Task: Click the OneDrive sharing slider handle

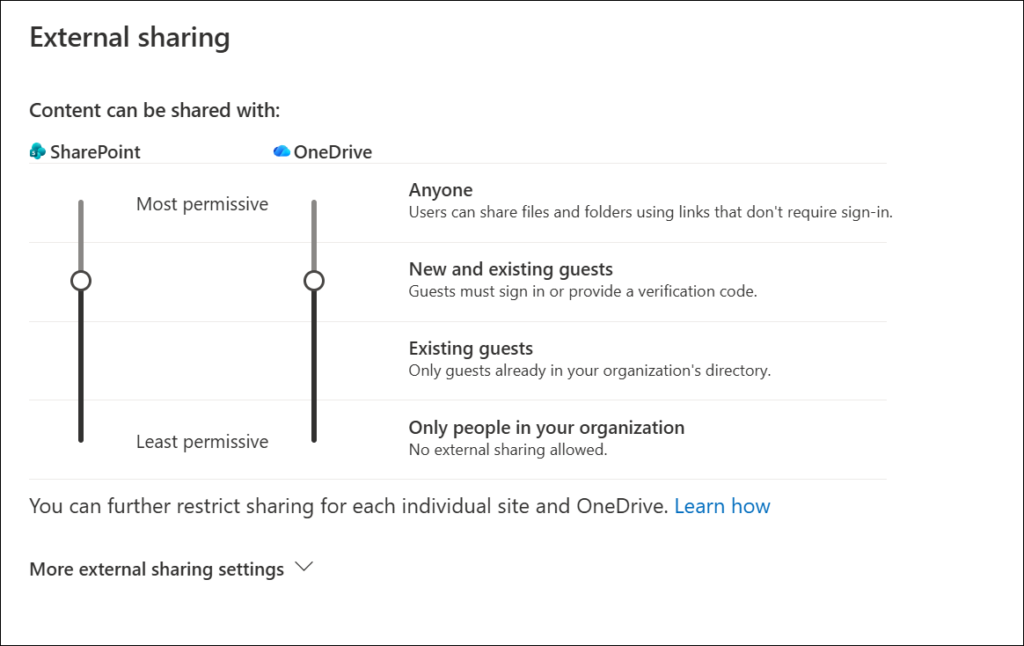Action: click(314, 281)
